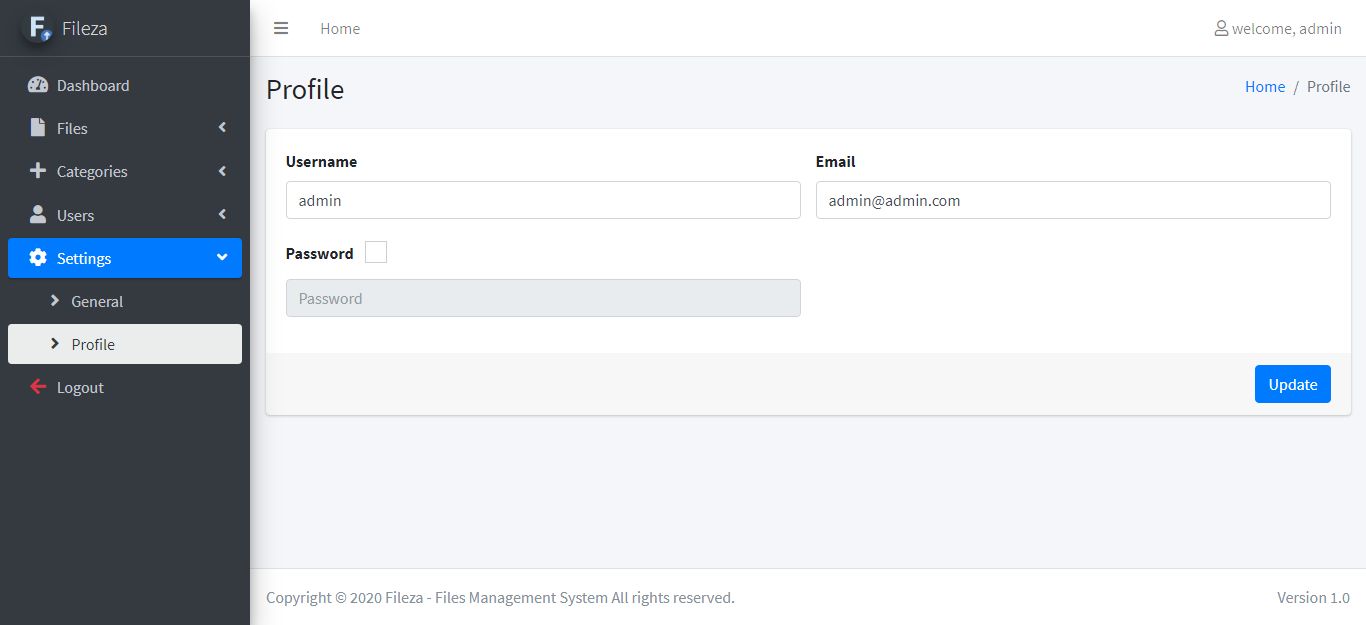
Task: Click the Users person icon
Action: 38,215
